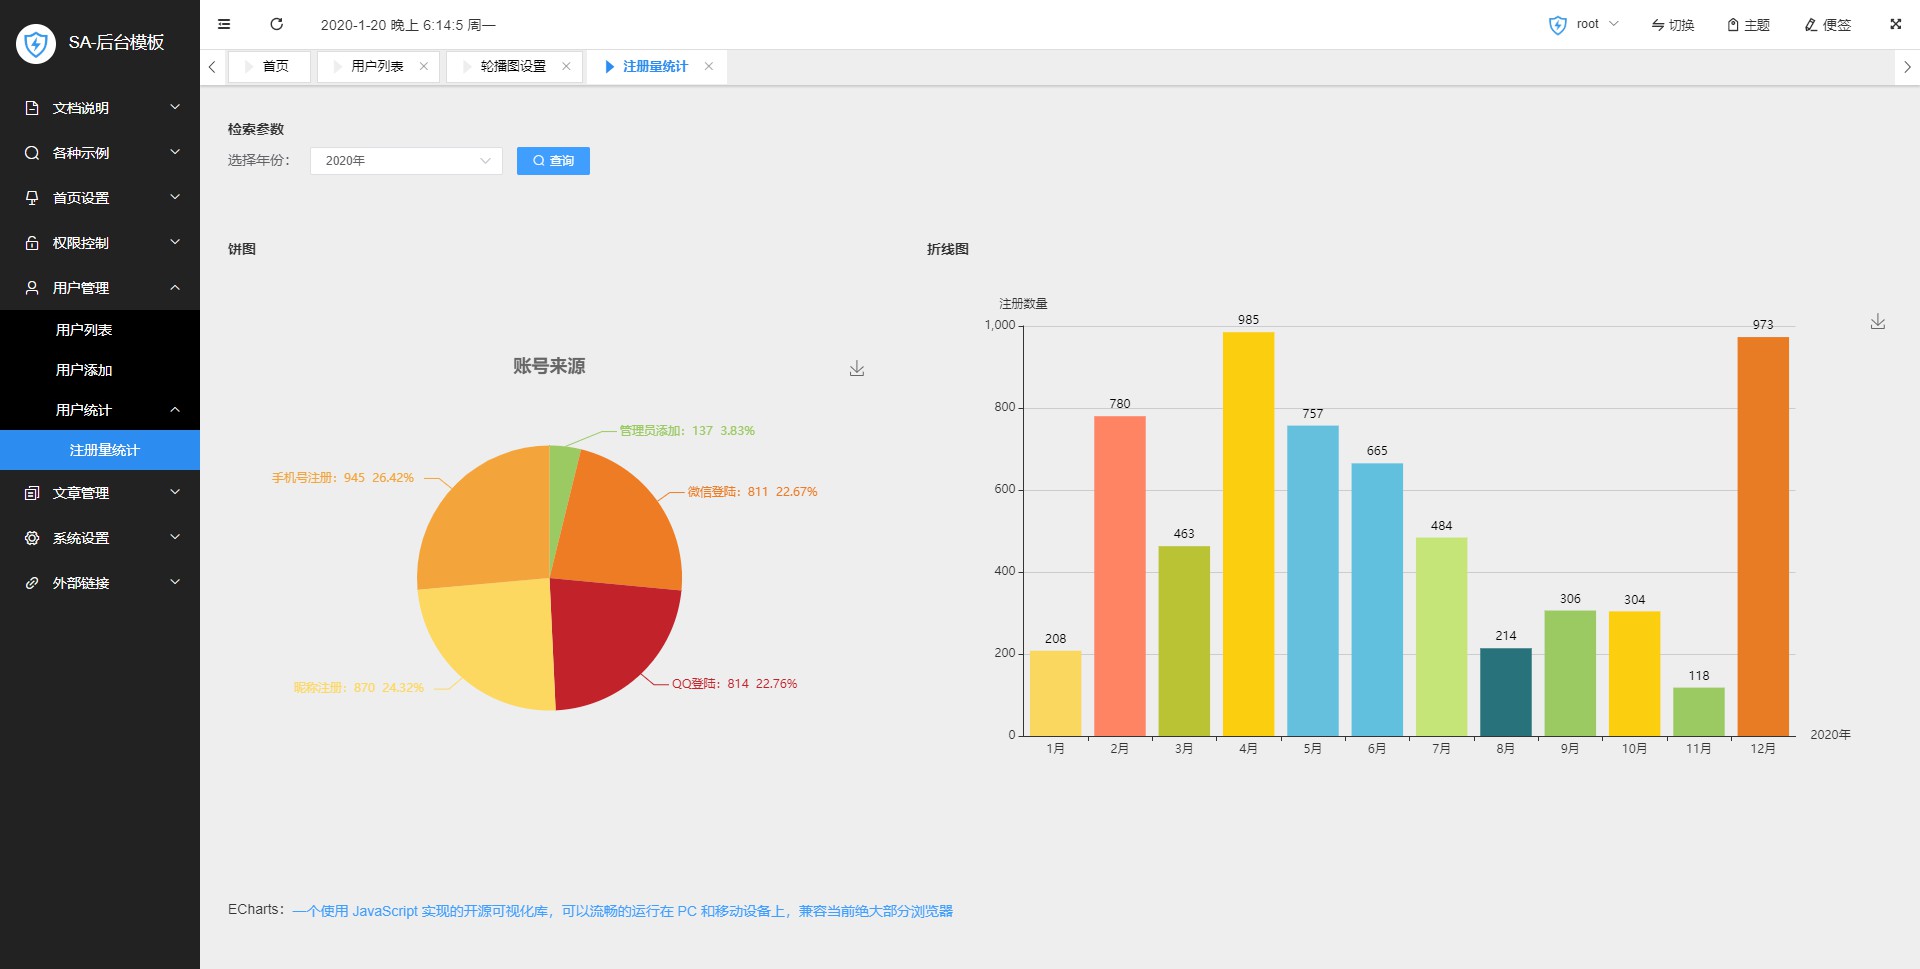Open the 主题 theme settings

(1747, 24)
